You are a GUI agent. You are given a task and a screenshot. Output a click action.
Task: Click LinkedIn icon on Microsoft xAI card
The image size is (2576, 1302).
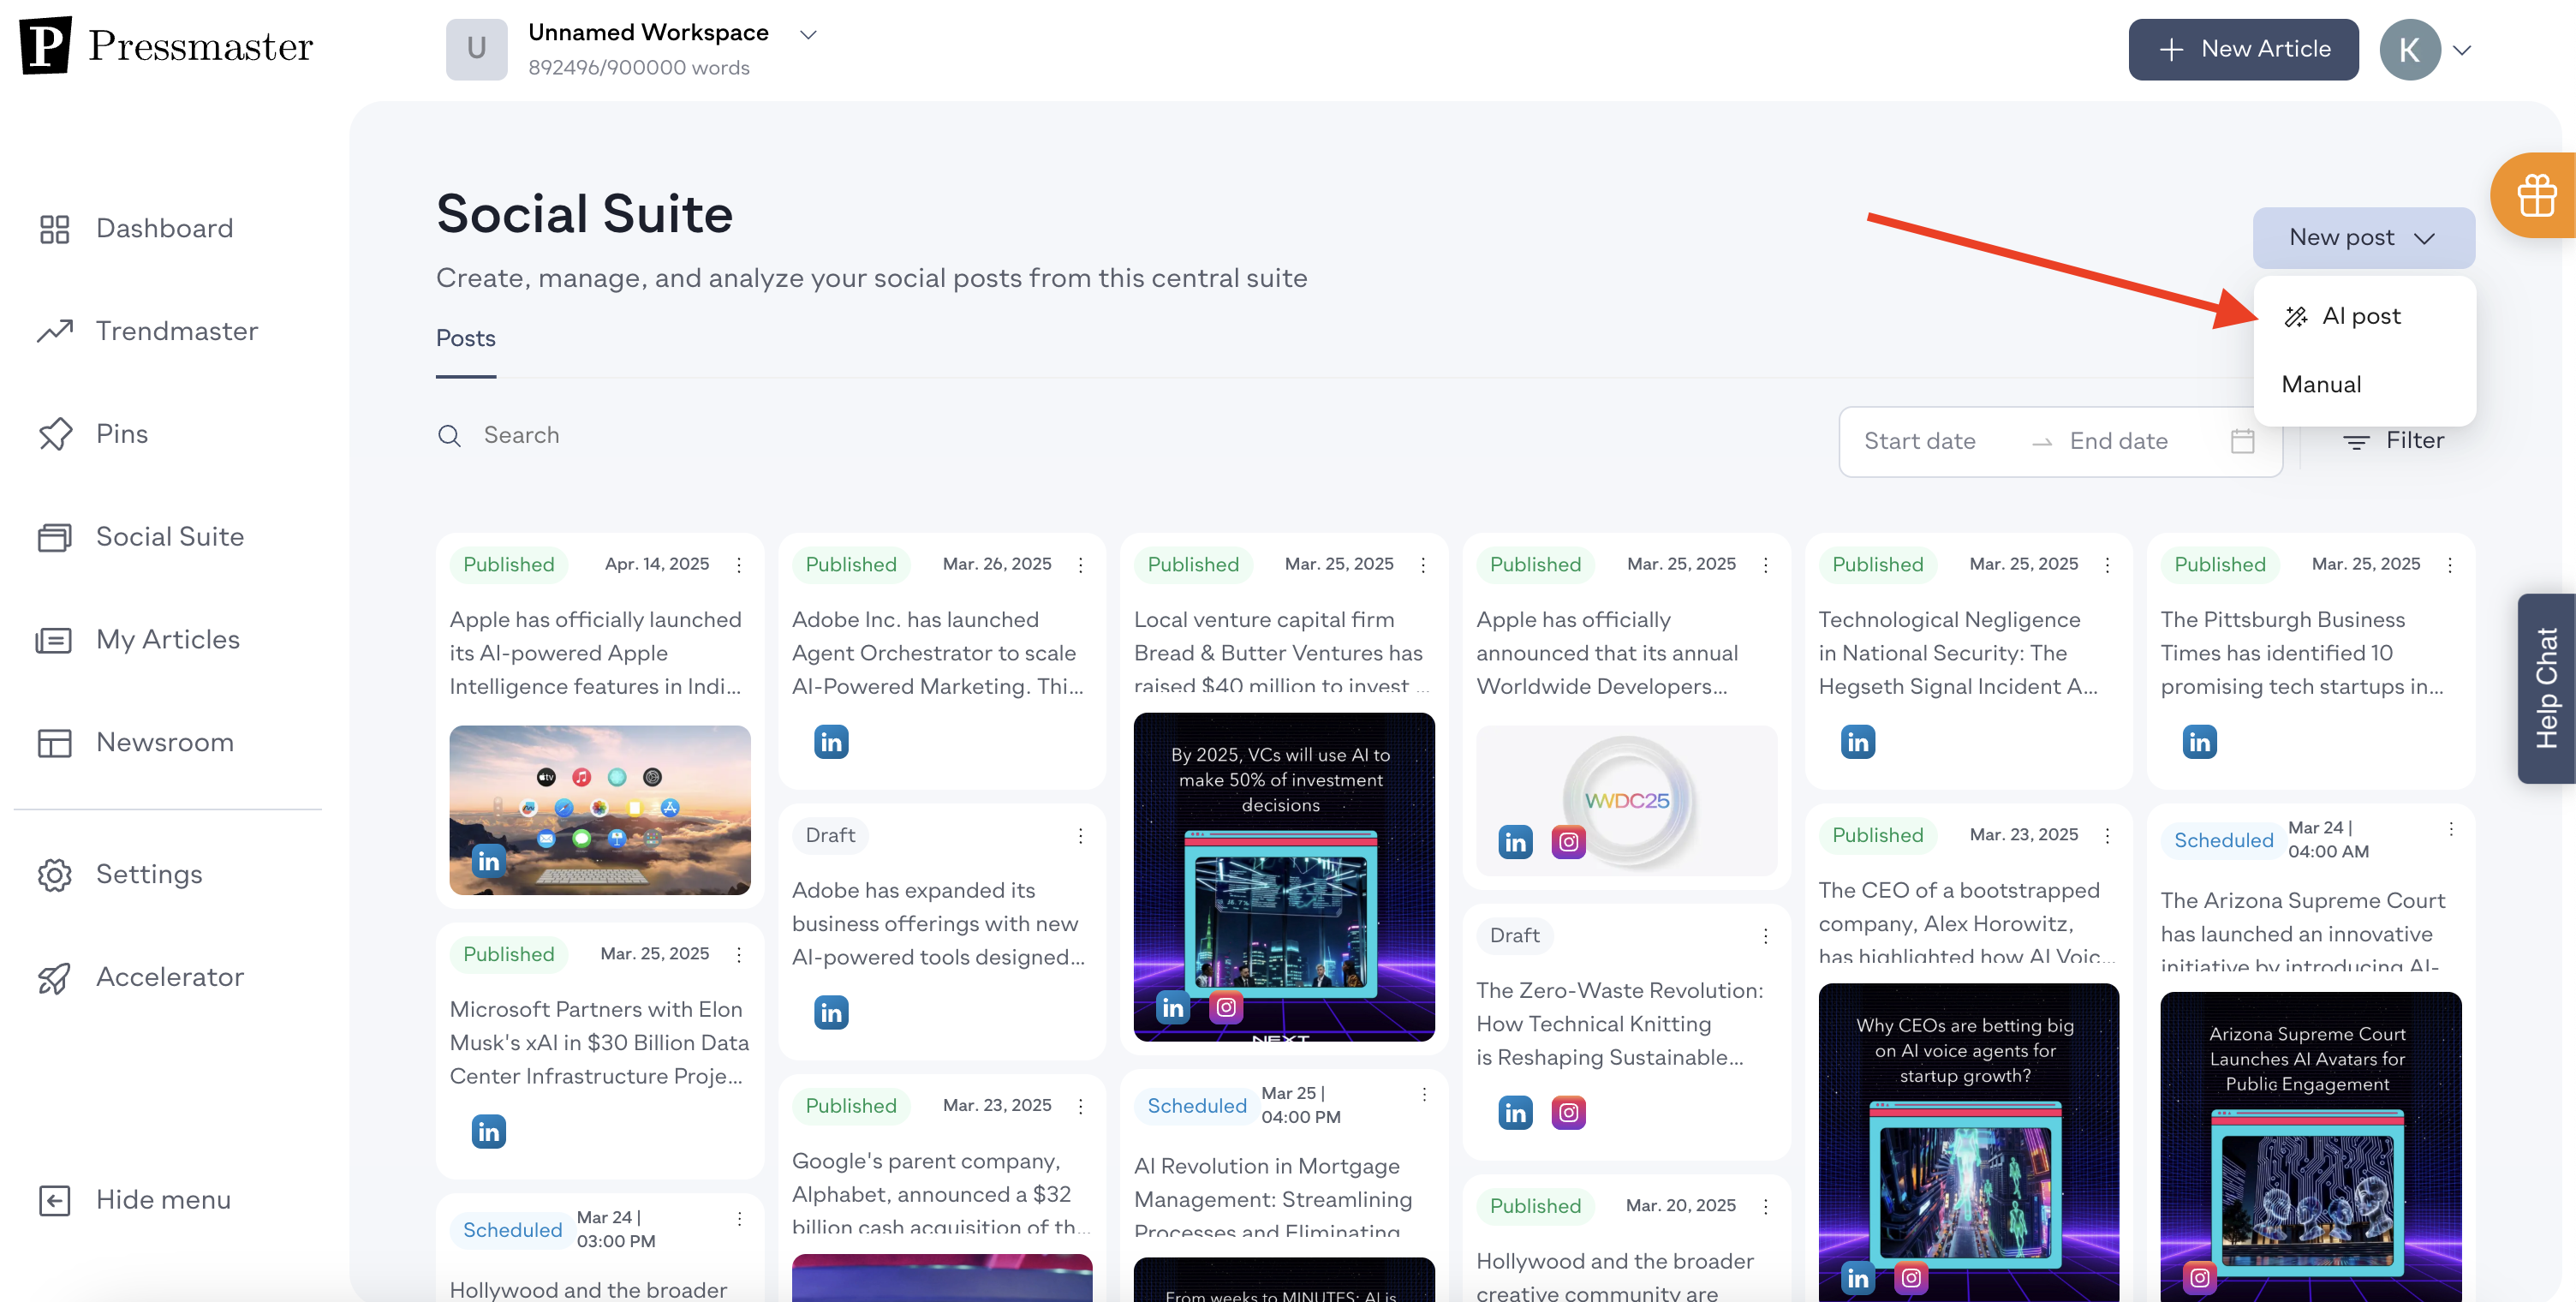tap(488, 1132)
